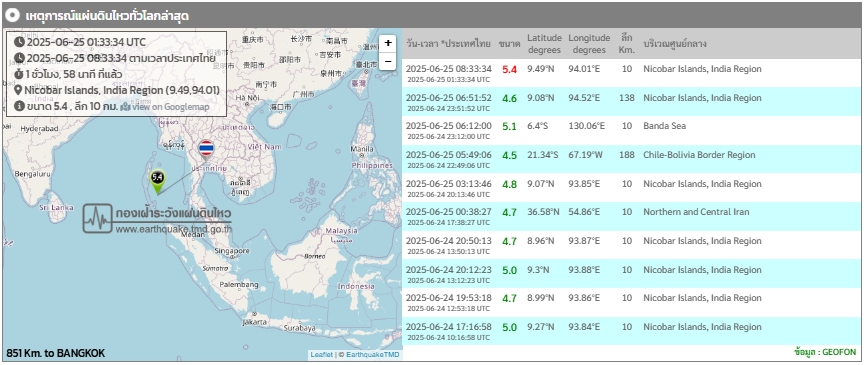Click the ลึก Km. depth column header
The height and width of the screenshot is (365, 865).
(x=627, y=44)
